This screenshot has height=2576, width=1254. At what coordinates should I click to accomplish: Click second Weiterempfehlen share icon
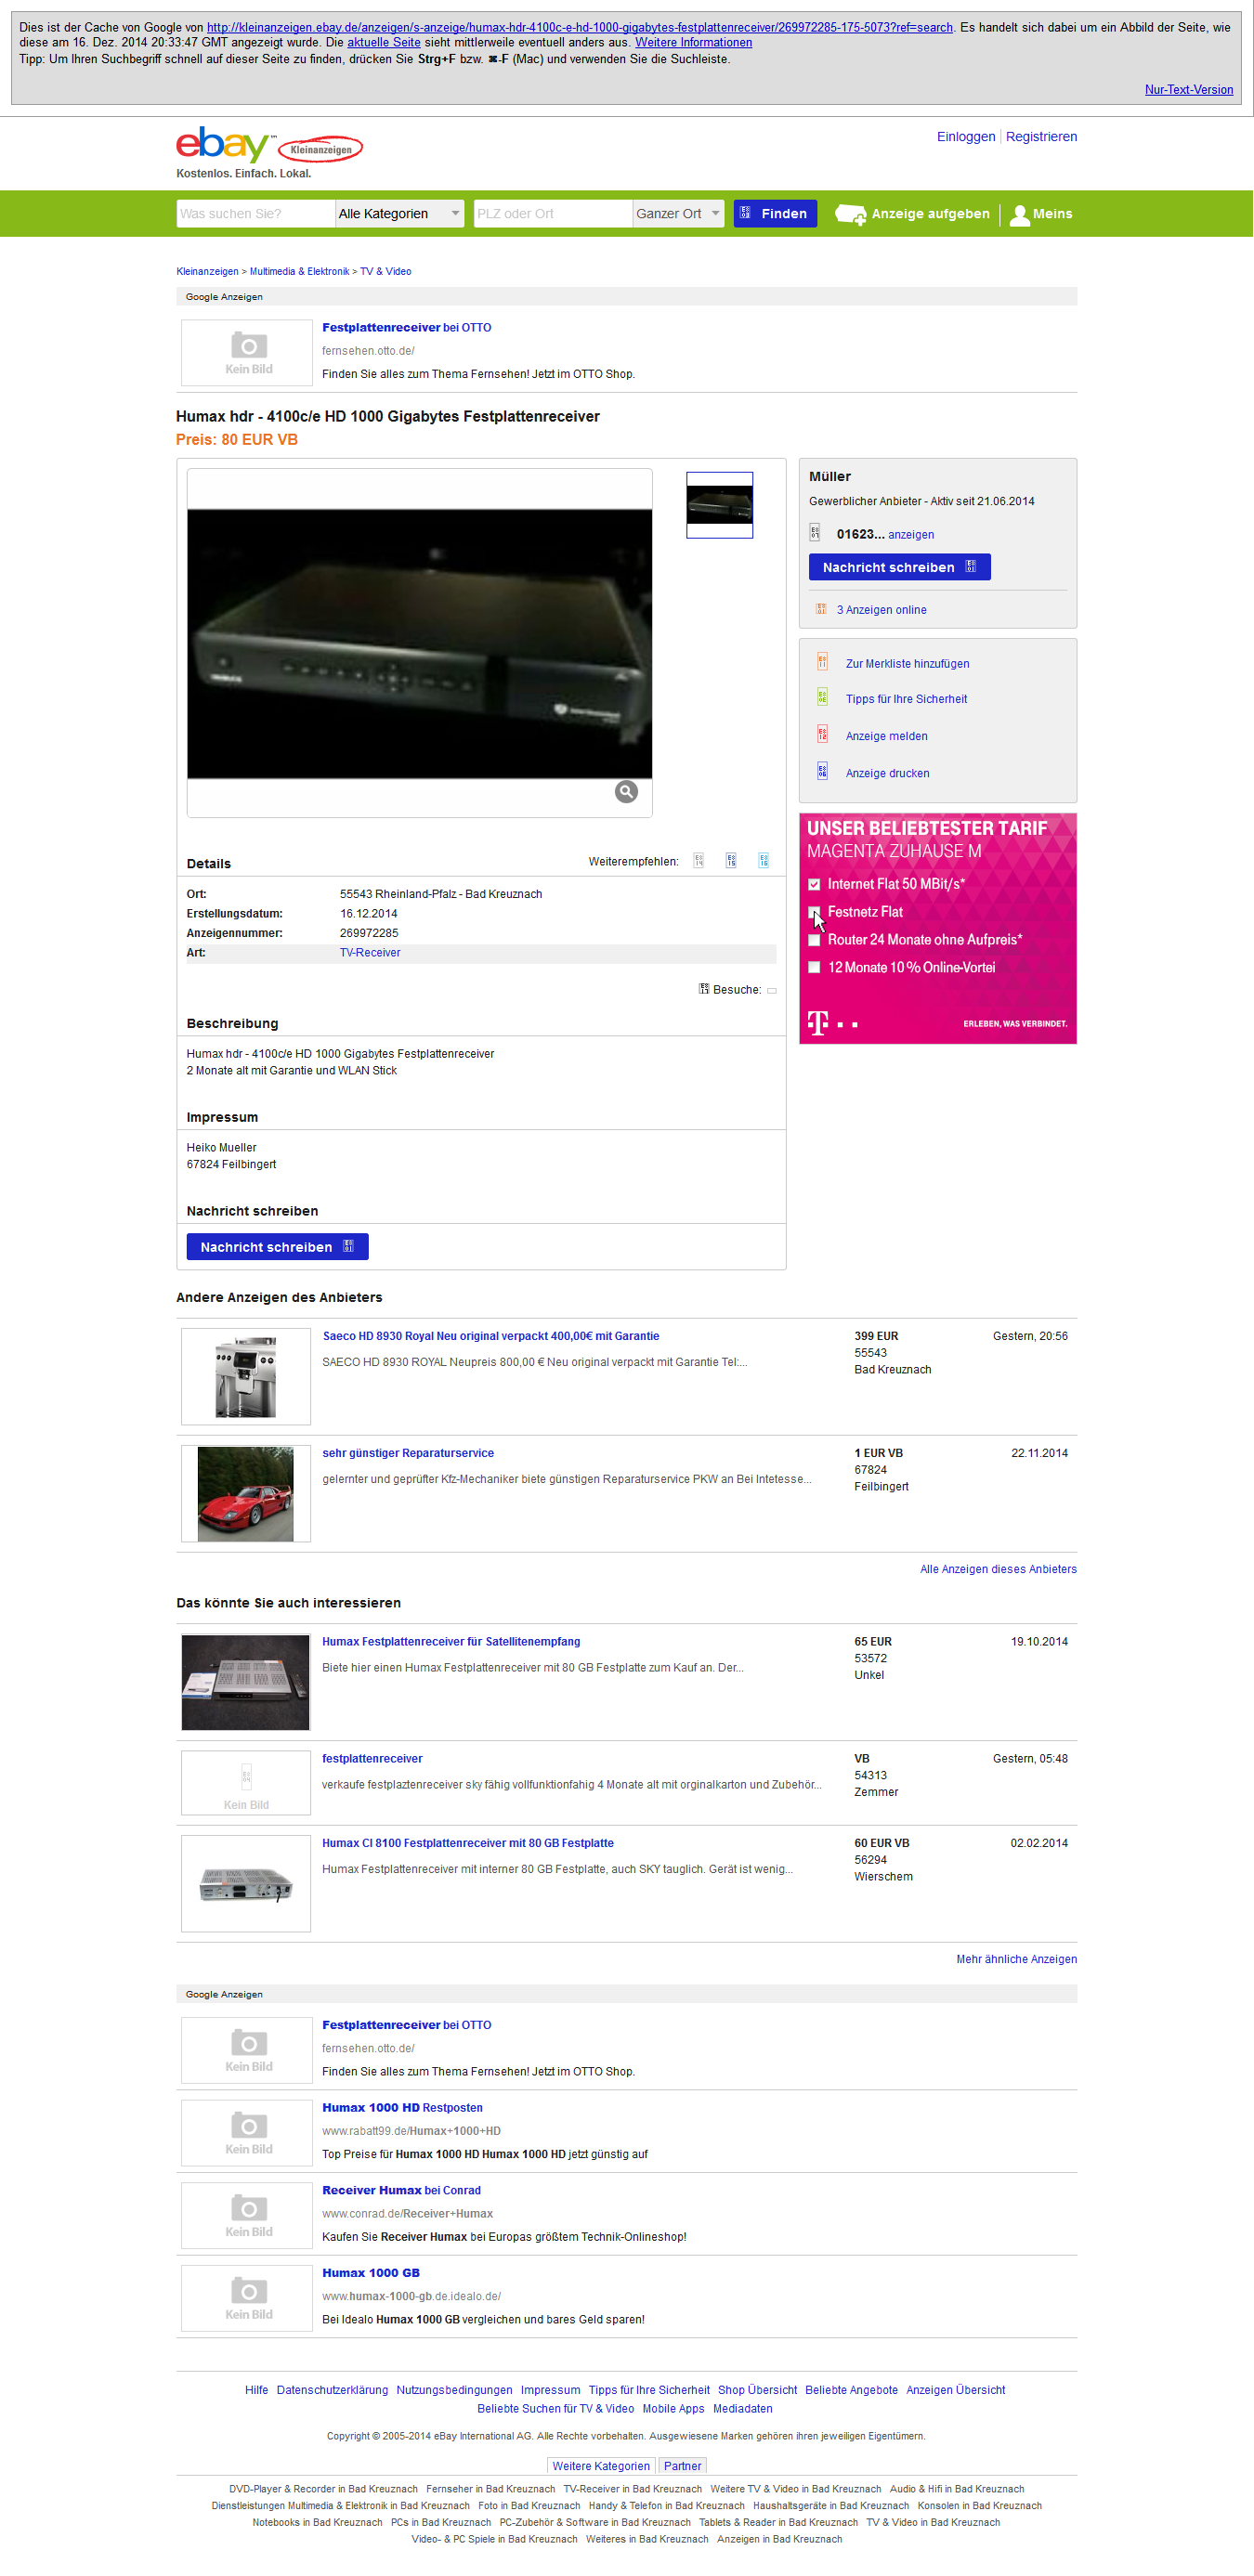point(731,861)
